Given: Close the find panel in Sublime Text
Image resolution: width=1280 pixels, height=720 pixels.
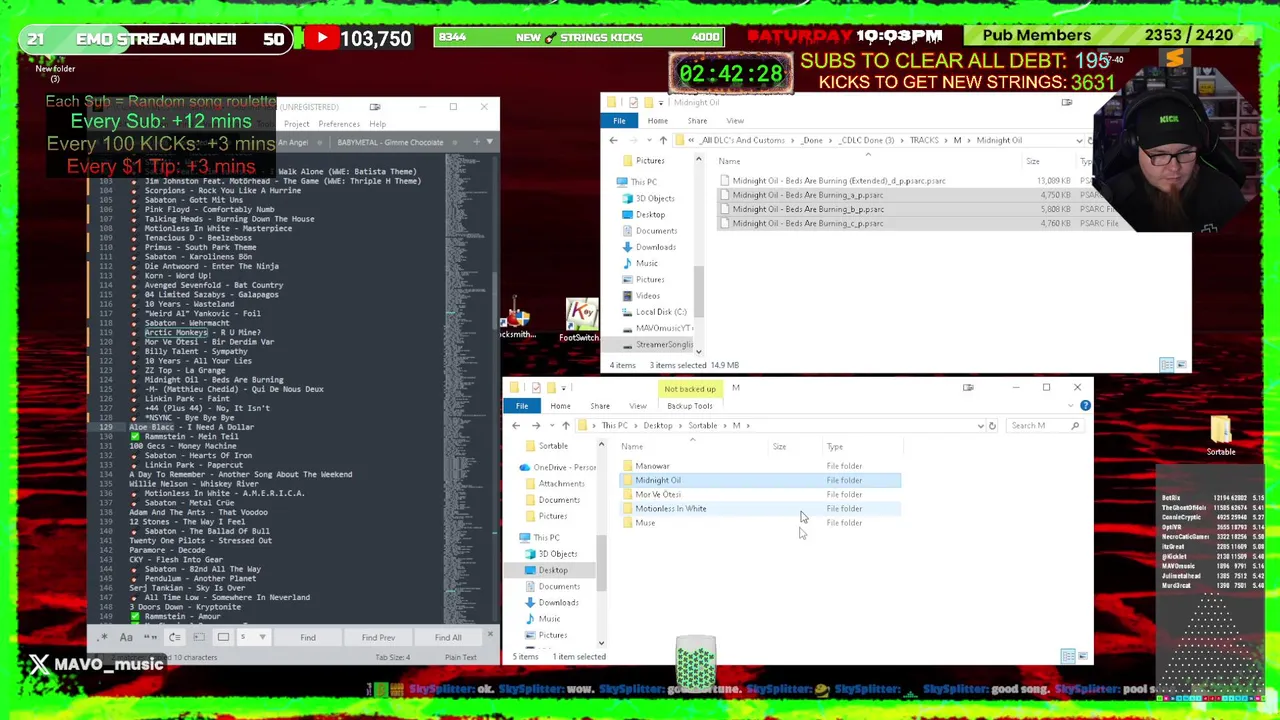Looking at the screenshot, I should (490, 634).
